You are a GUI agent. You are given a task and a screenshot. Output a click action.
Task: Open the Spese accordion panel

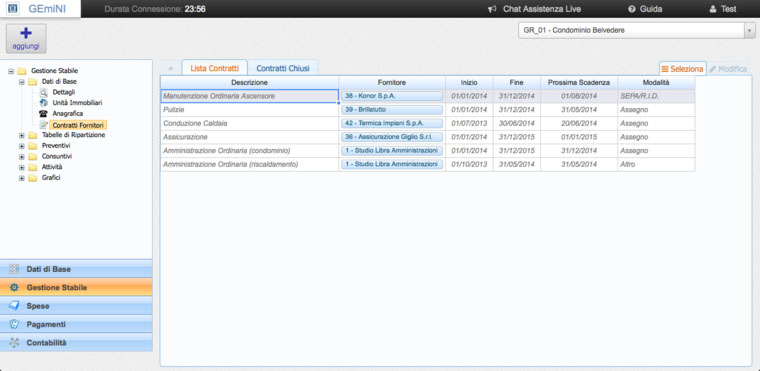(76, 306)
